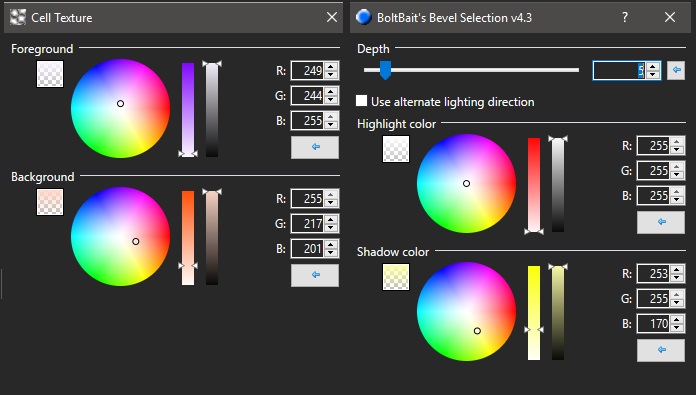Decrement Foreground G value down arrow

[x=331, y=100]
